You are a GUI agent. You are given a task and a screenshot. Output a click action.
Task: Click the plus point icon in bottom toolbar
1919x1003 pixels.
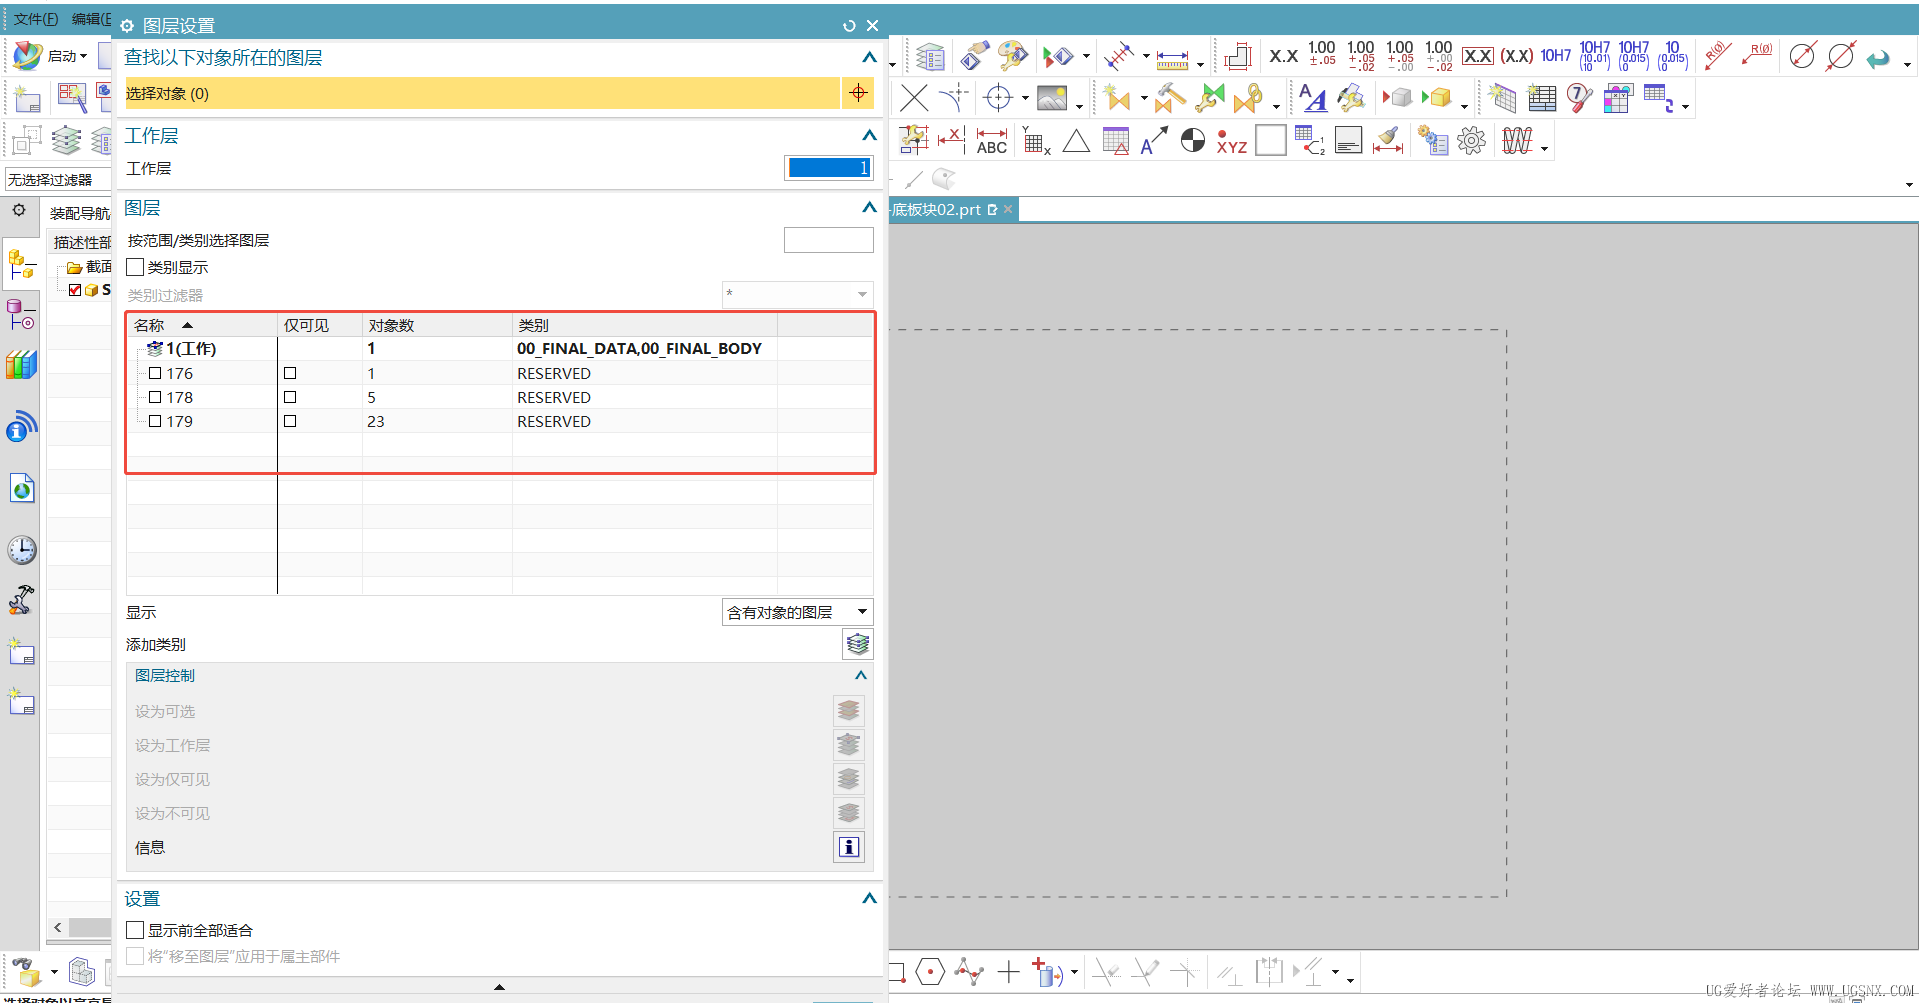pyautogui.click(x=1009, y=971)
